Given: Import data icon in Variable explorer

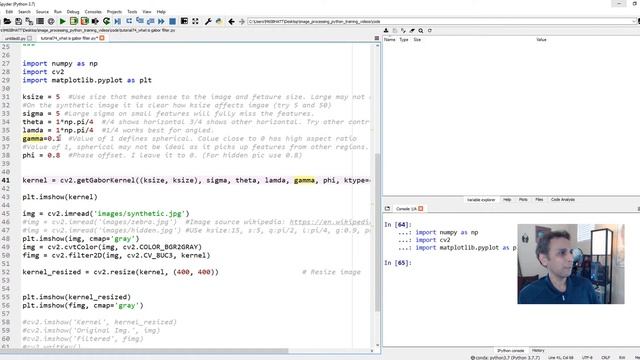Looking at the screenshot, I should click(x=386, y=31).
